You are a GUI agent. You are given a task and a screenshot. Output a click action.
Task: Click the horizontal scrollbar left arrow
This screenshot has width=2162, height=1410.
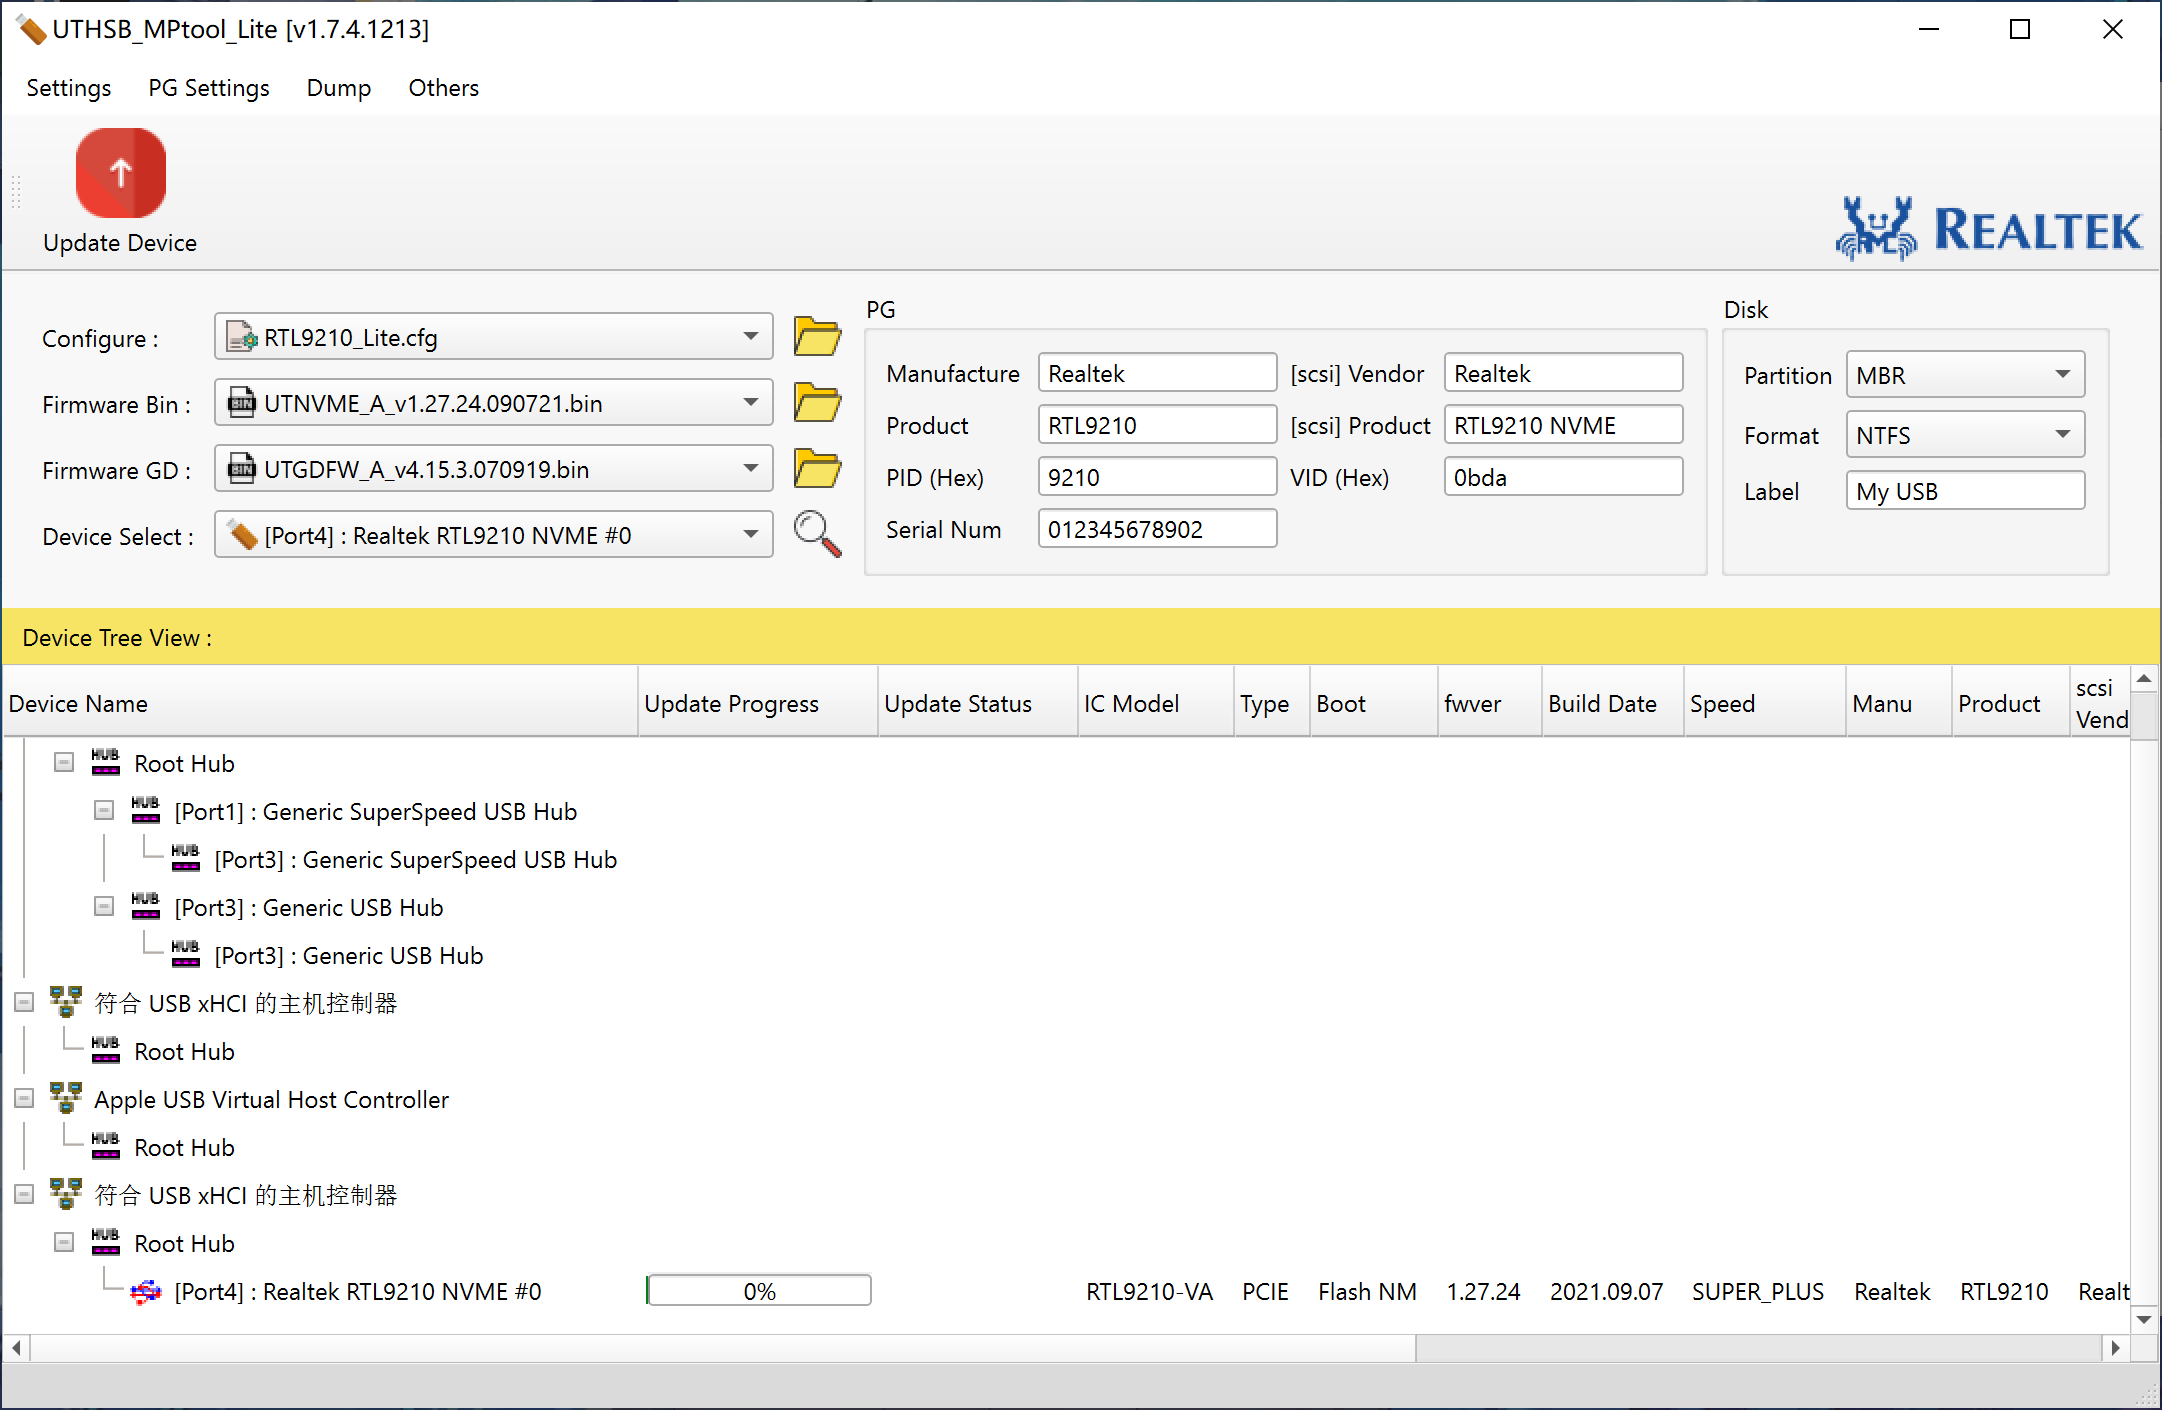(16, 1348)
